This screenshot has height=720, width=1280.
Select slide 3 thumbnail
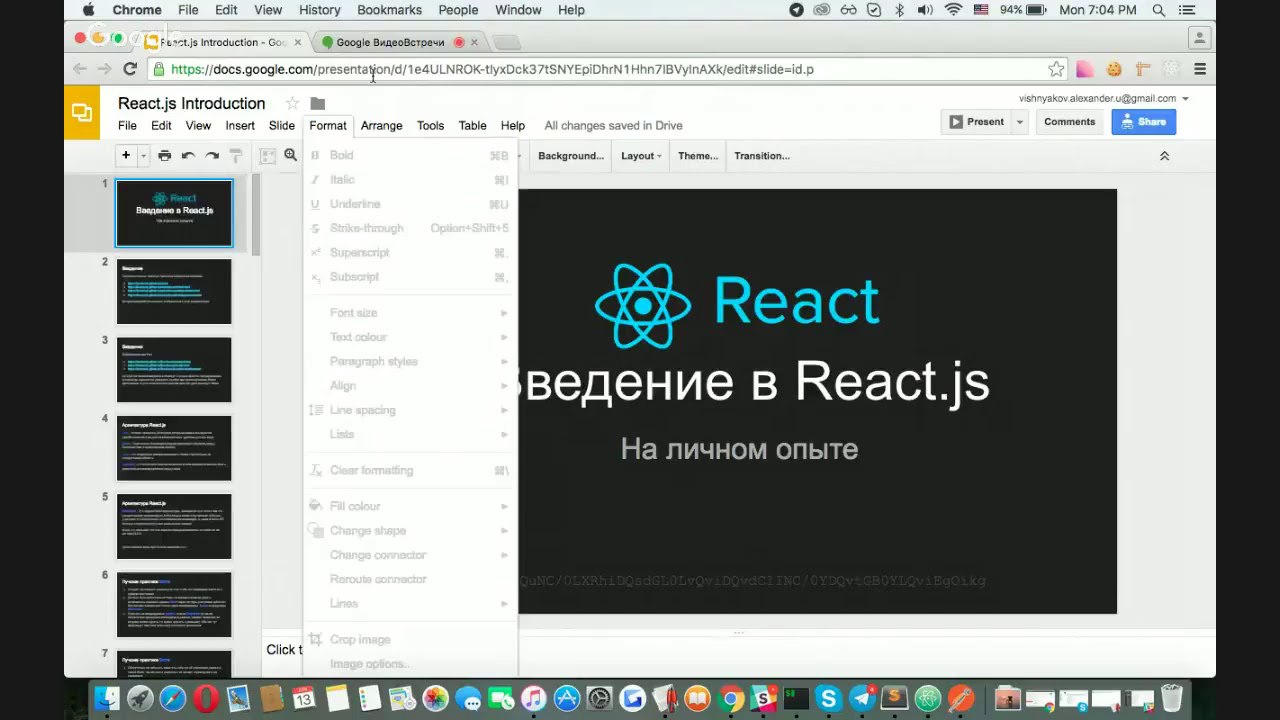coord(174,369)
